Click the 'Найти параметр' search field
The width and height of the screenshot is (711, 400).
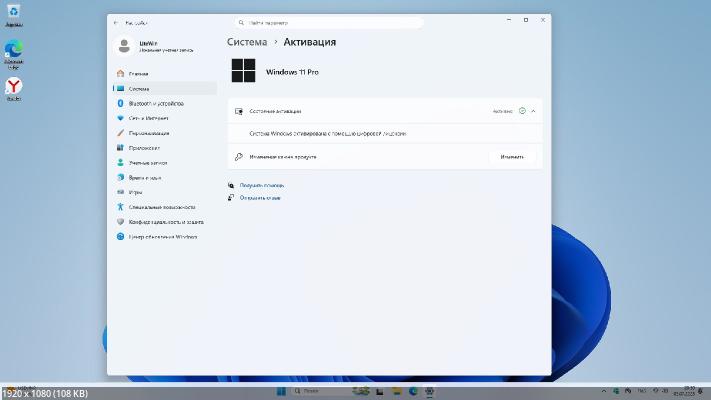[329, 22]
